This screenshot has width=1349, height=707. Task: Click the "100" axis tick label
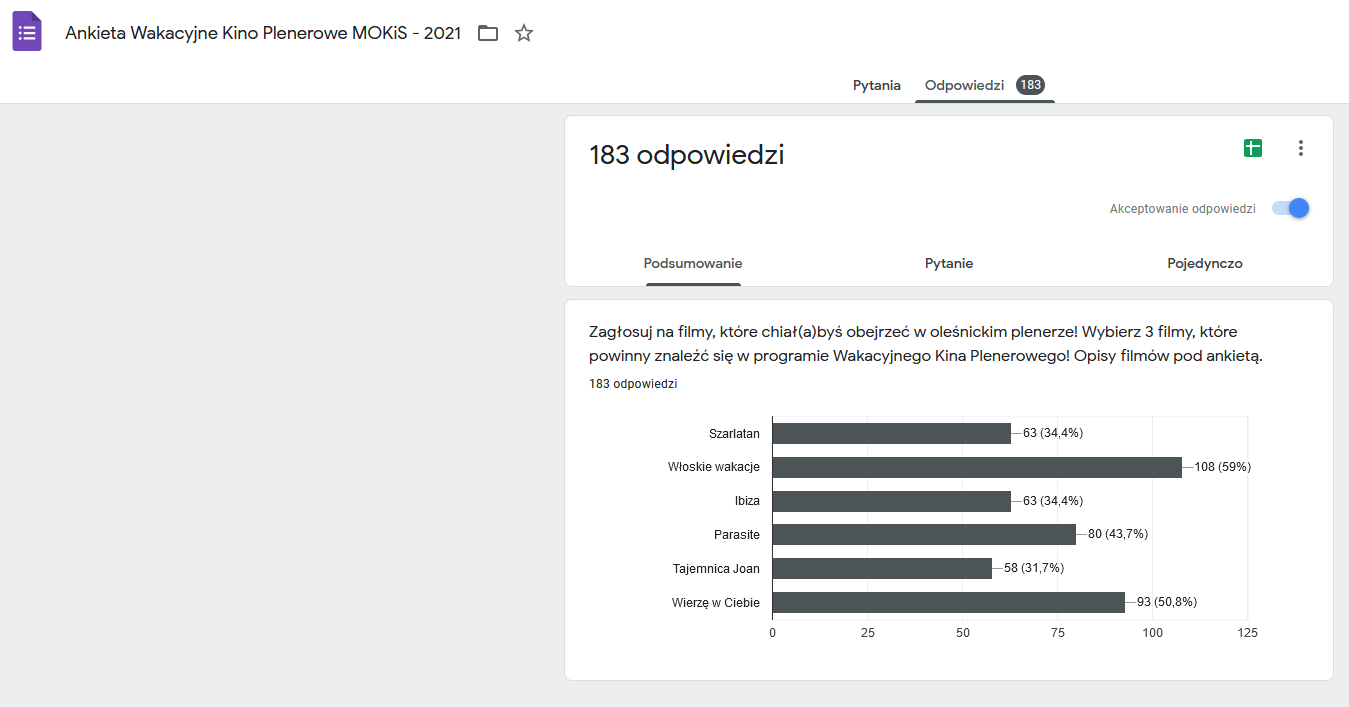pos(1152,633)
